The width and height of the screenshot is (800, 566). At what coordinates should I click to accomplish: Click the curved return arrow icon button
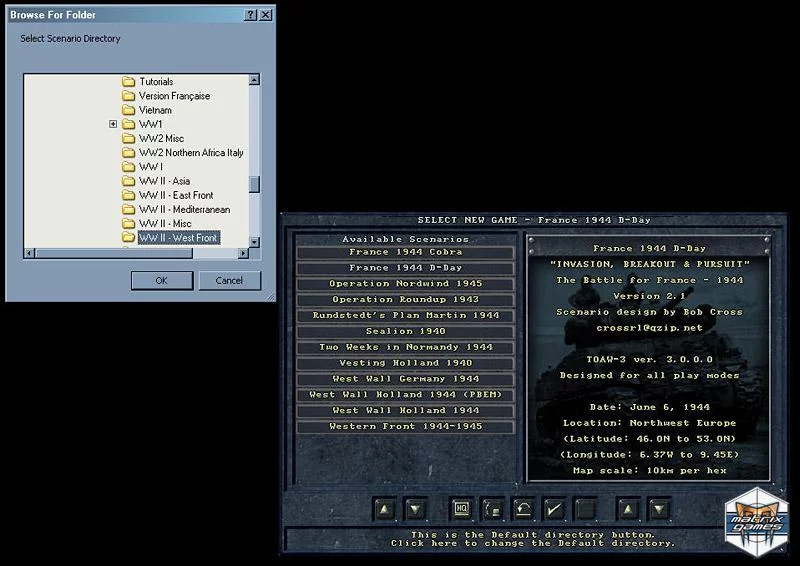point(523,509)
